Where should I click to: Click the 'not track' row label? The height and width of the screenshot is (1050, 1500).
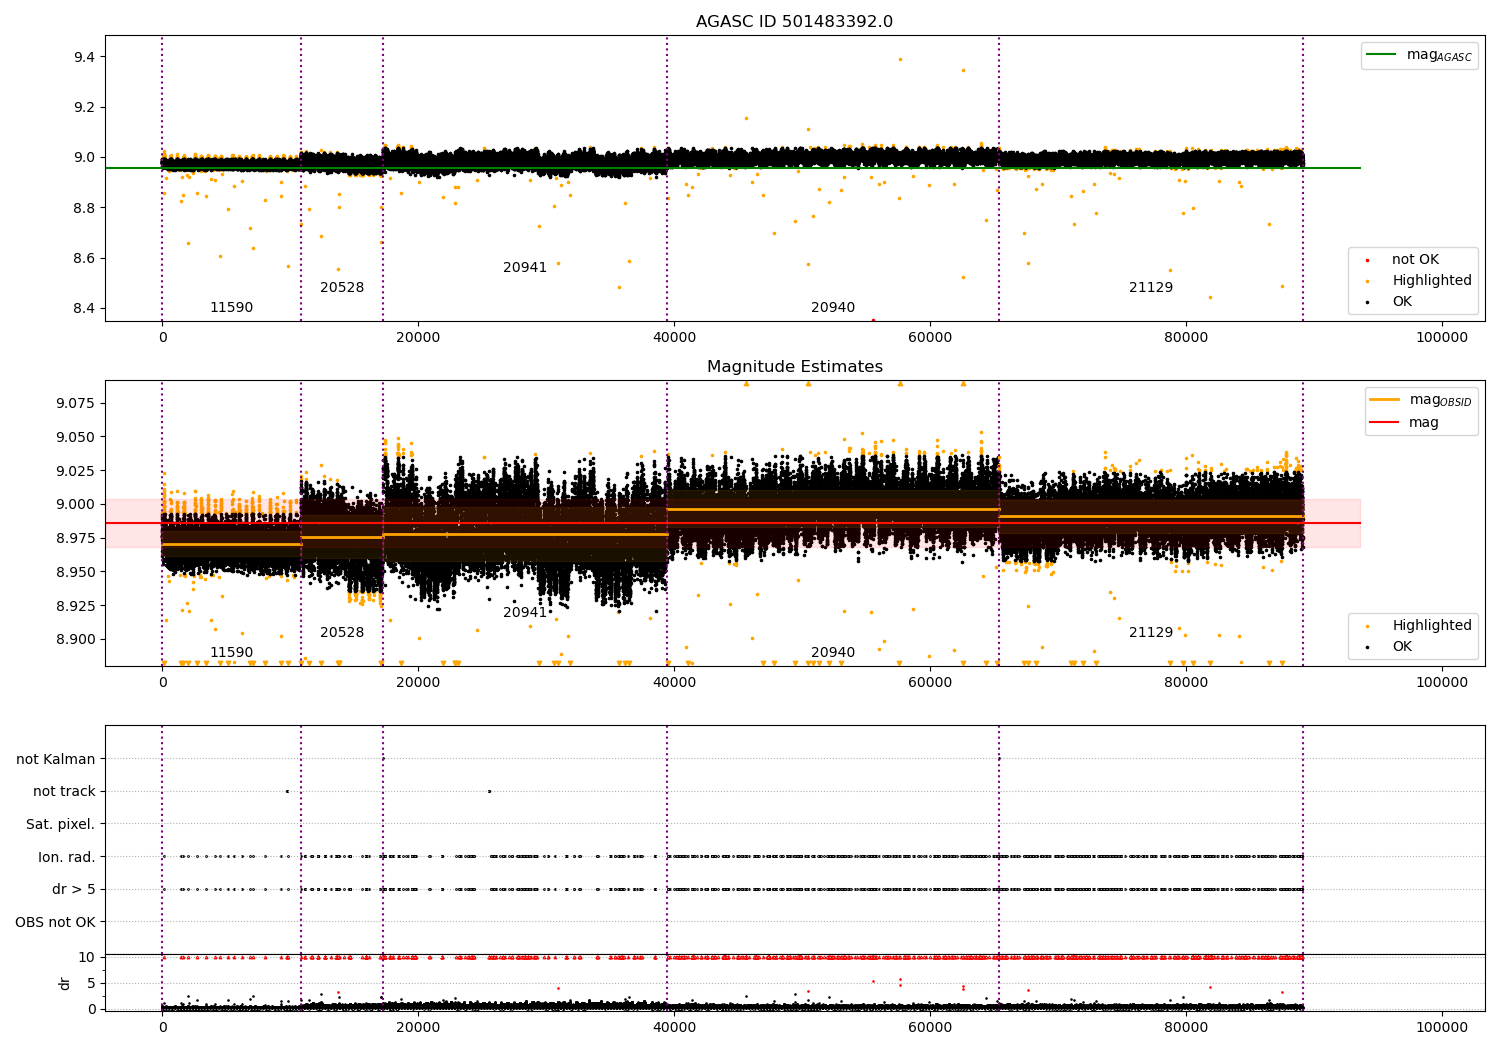[x=64, y=792]
